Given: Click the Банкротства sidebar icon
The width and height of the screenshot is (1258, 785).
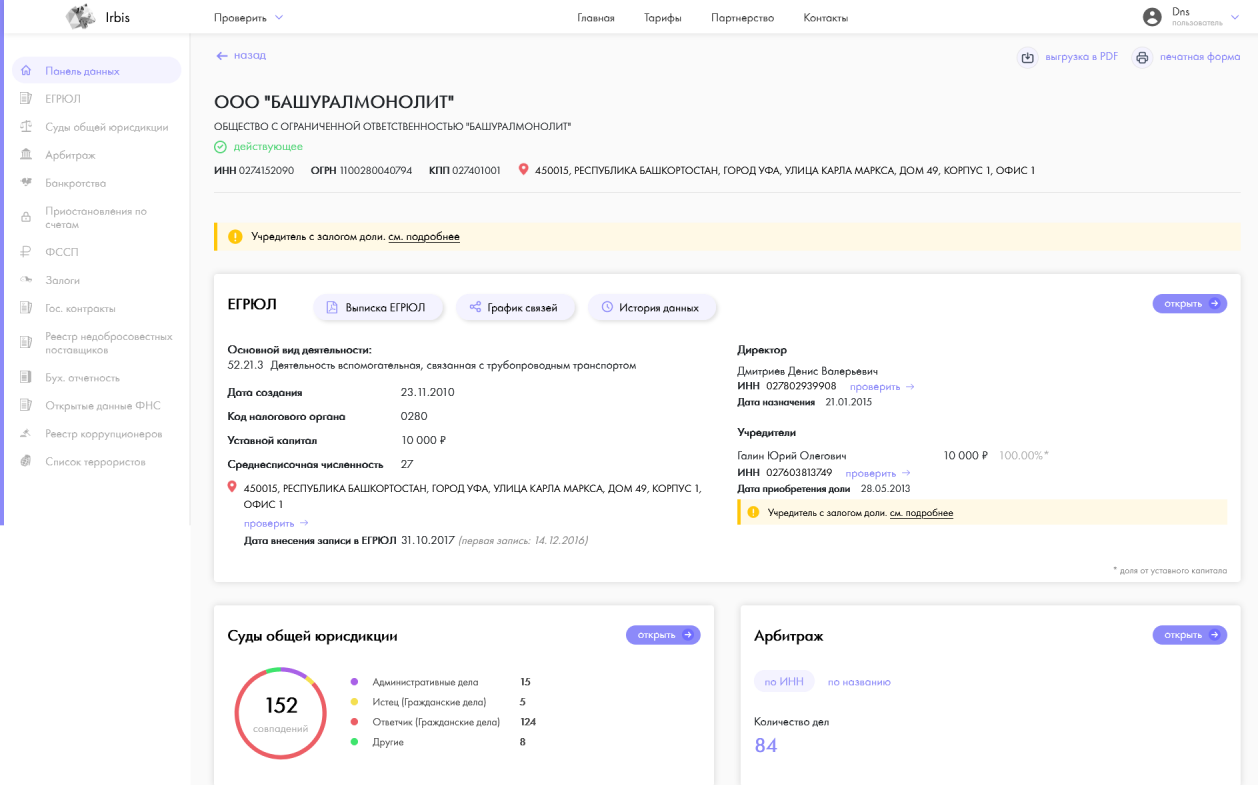Looking at the screenshot, I should click(x=26, y=183).
